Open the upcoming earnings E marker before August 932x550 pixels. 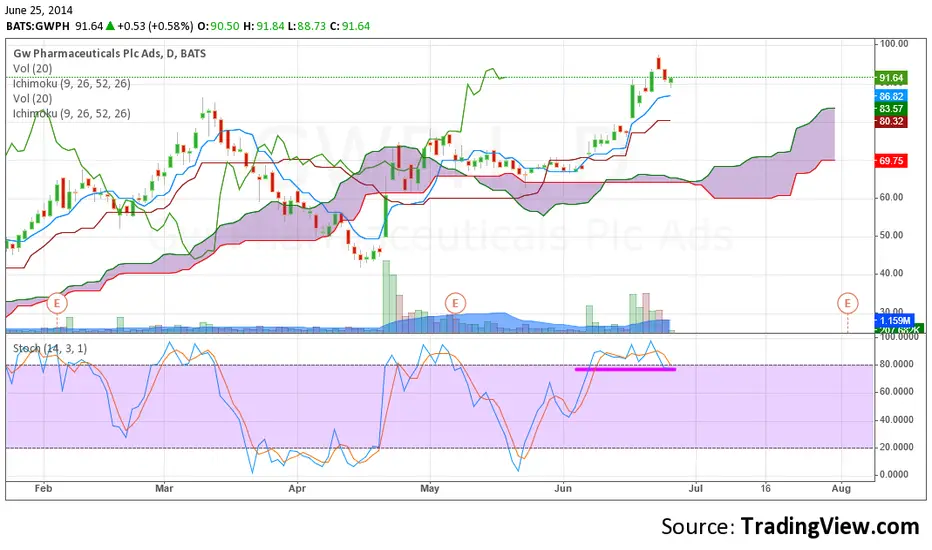coord(848,303)
